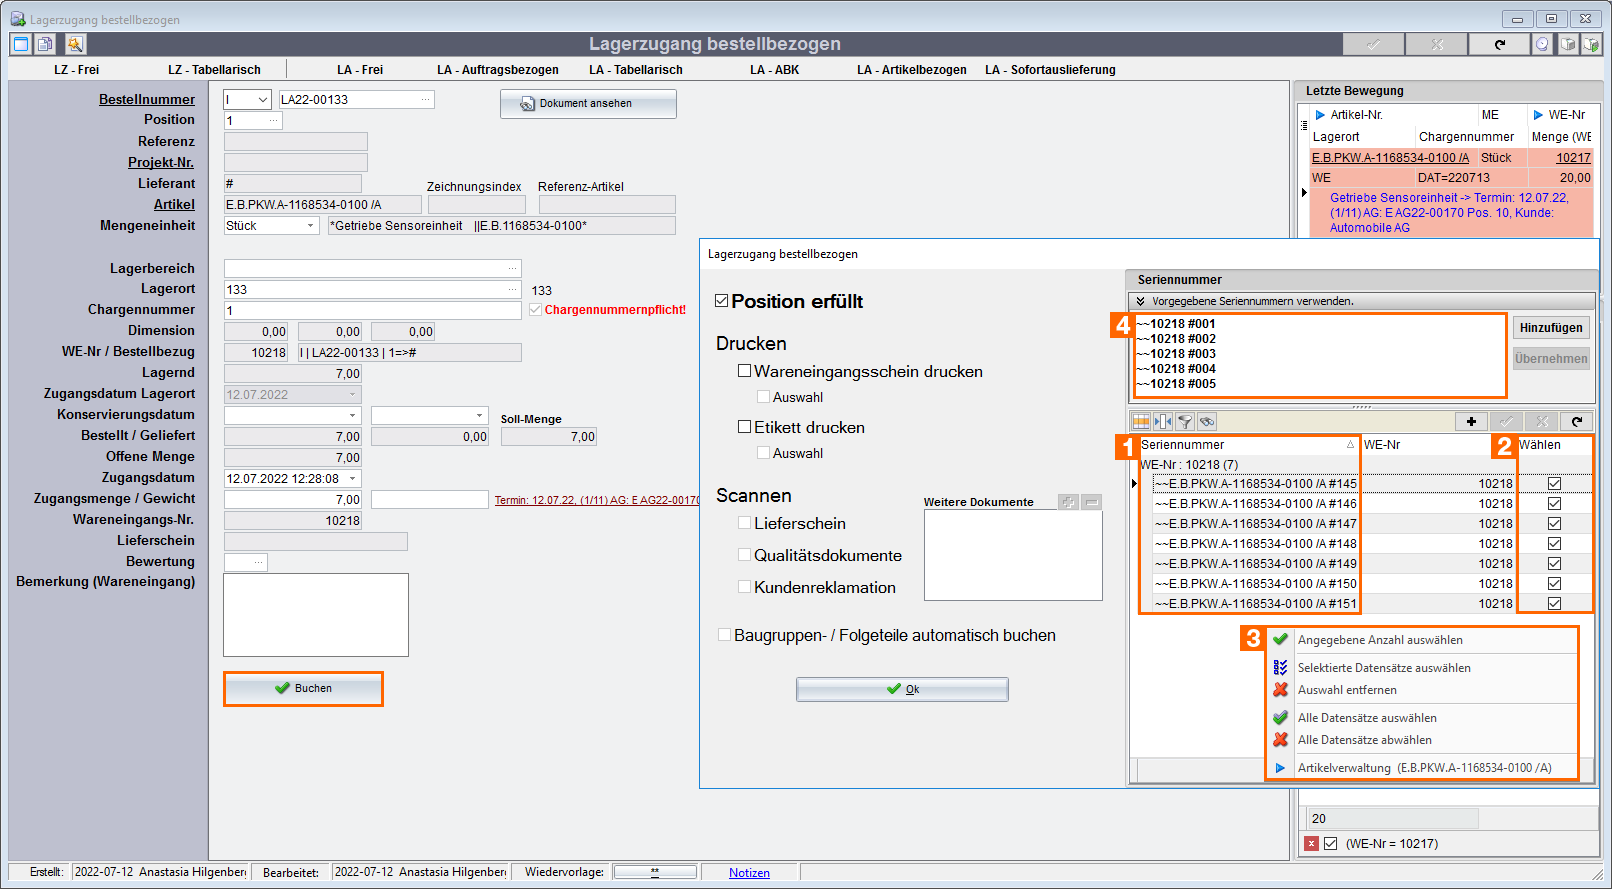
Task: Tick Baugruppen- / Folgeteile automatisch buchen
Action: pos(724,635)
